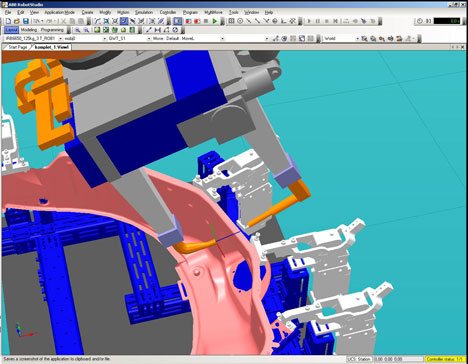Click the snap local origin icon
Screen dimensions: 468x364
point(284,21)
